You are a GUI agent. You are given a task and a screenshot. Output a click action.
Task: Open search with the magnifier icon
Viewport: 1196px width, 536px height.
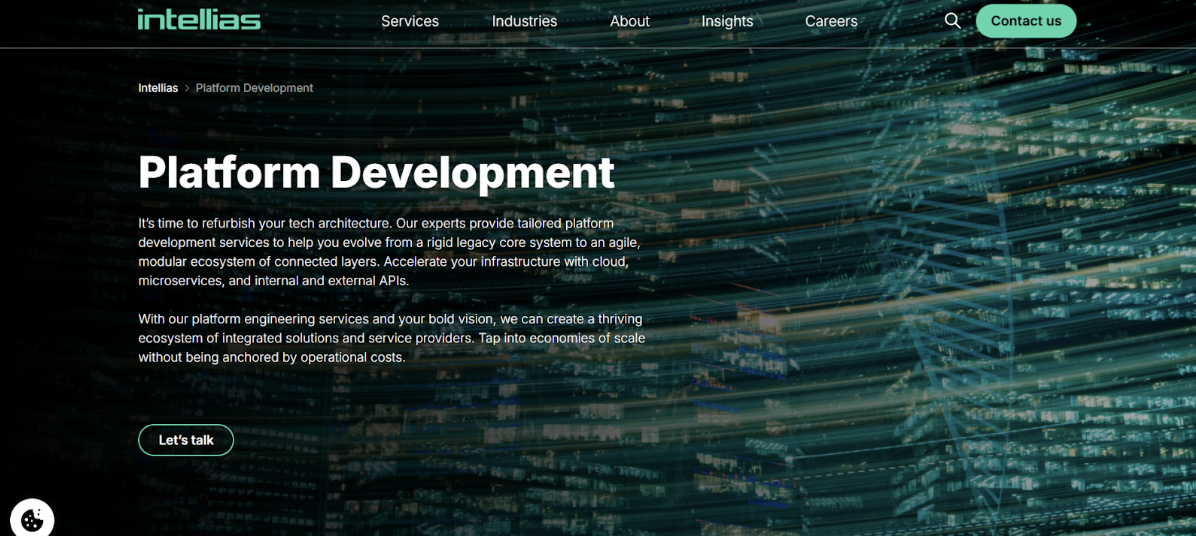pos(952,21)
